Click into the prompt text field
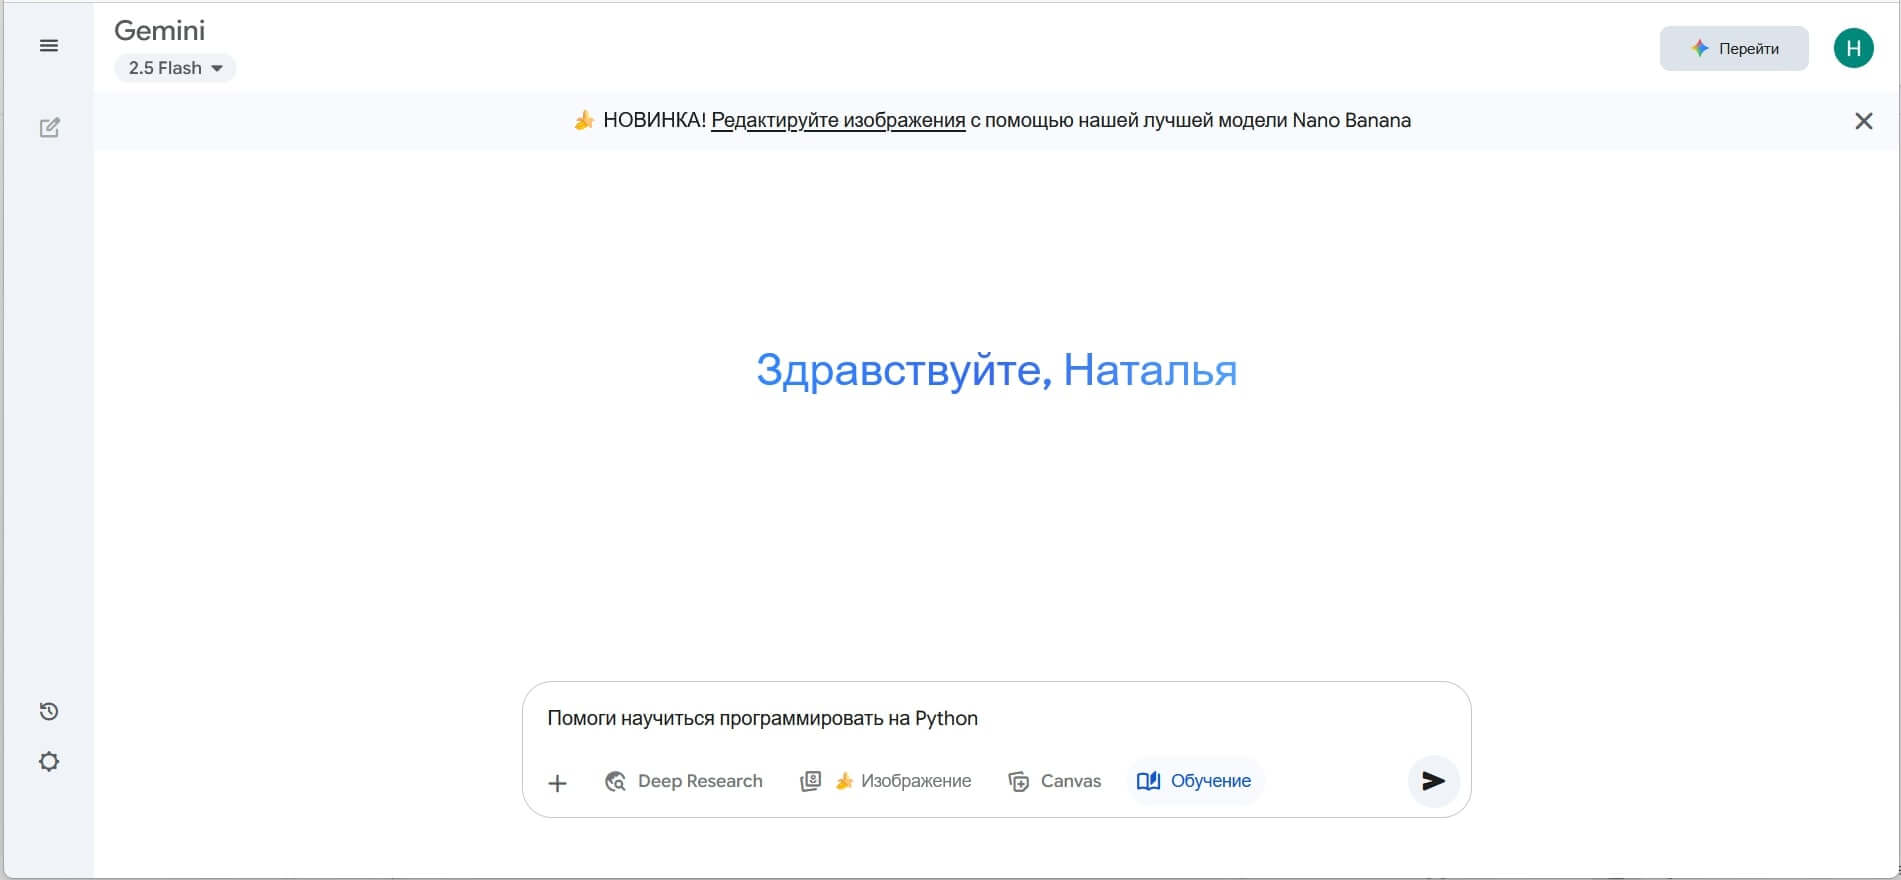Screen dimensions: 1901x880 (x=996, y=718)
